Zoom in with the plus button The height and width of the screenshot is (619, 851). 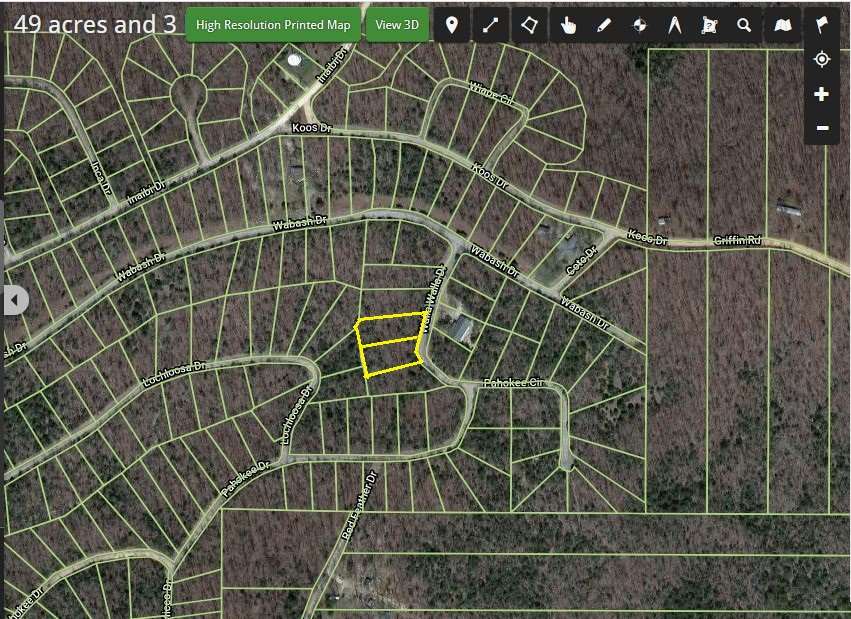(822, 94)
